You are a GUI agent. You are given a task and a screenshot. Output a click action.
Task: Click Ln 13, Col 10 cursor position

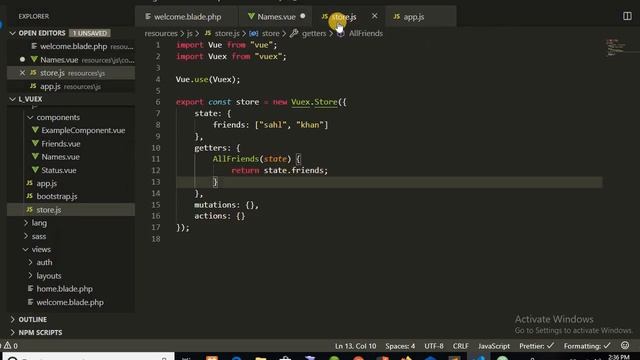(x=356, y=346)
